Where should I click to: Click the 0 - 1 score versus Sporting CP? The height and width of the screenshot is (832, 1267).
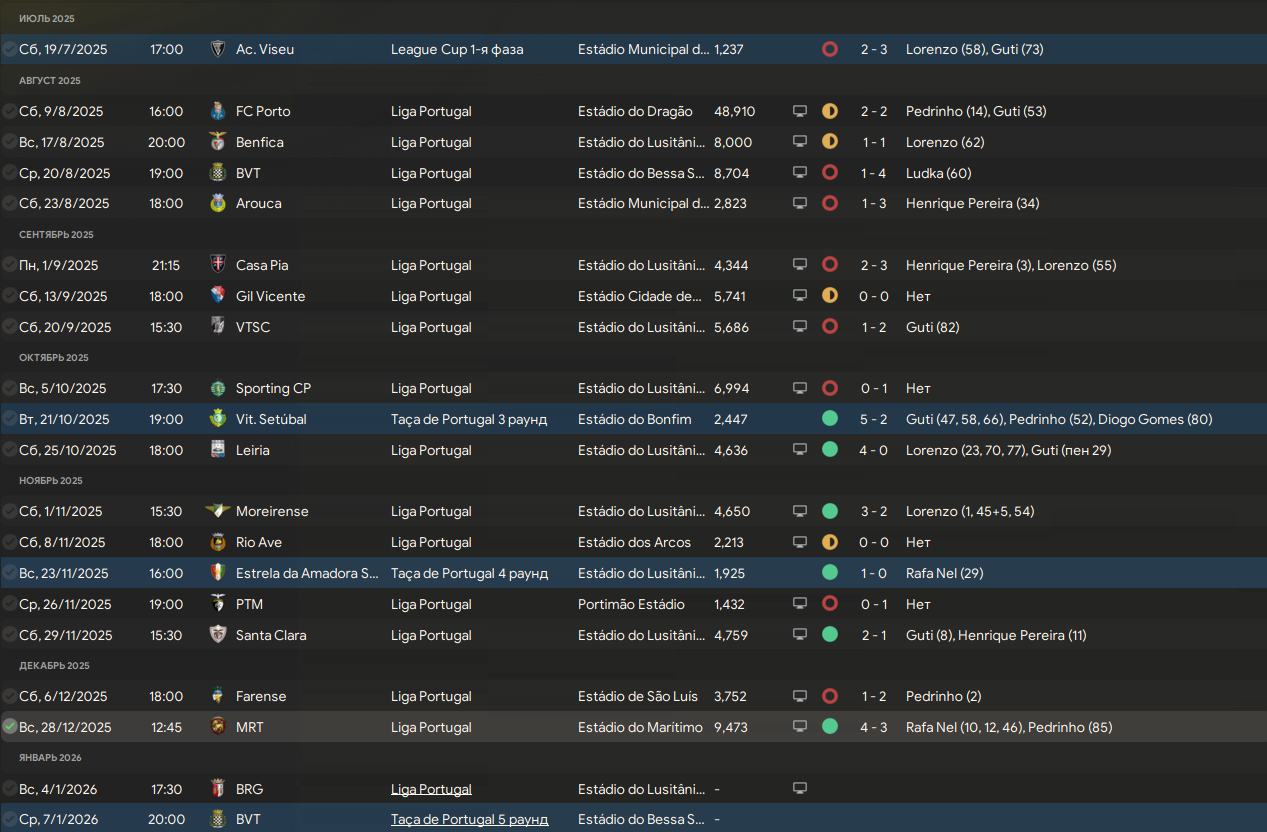(874, 388)
